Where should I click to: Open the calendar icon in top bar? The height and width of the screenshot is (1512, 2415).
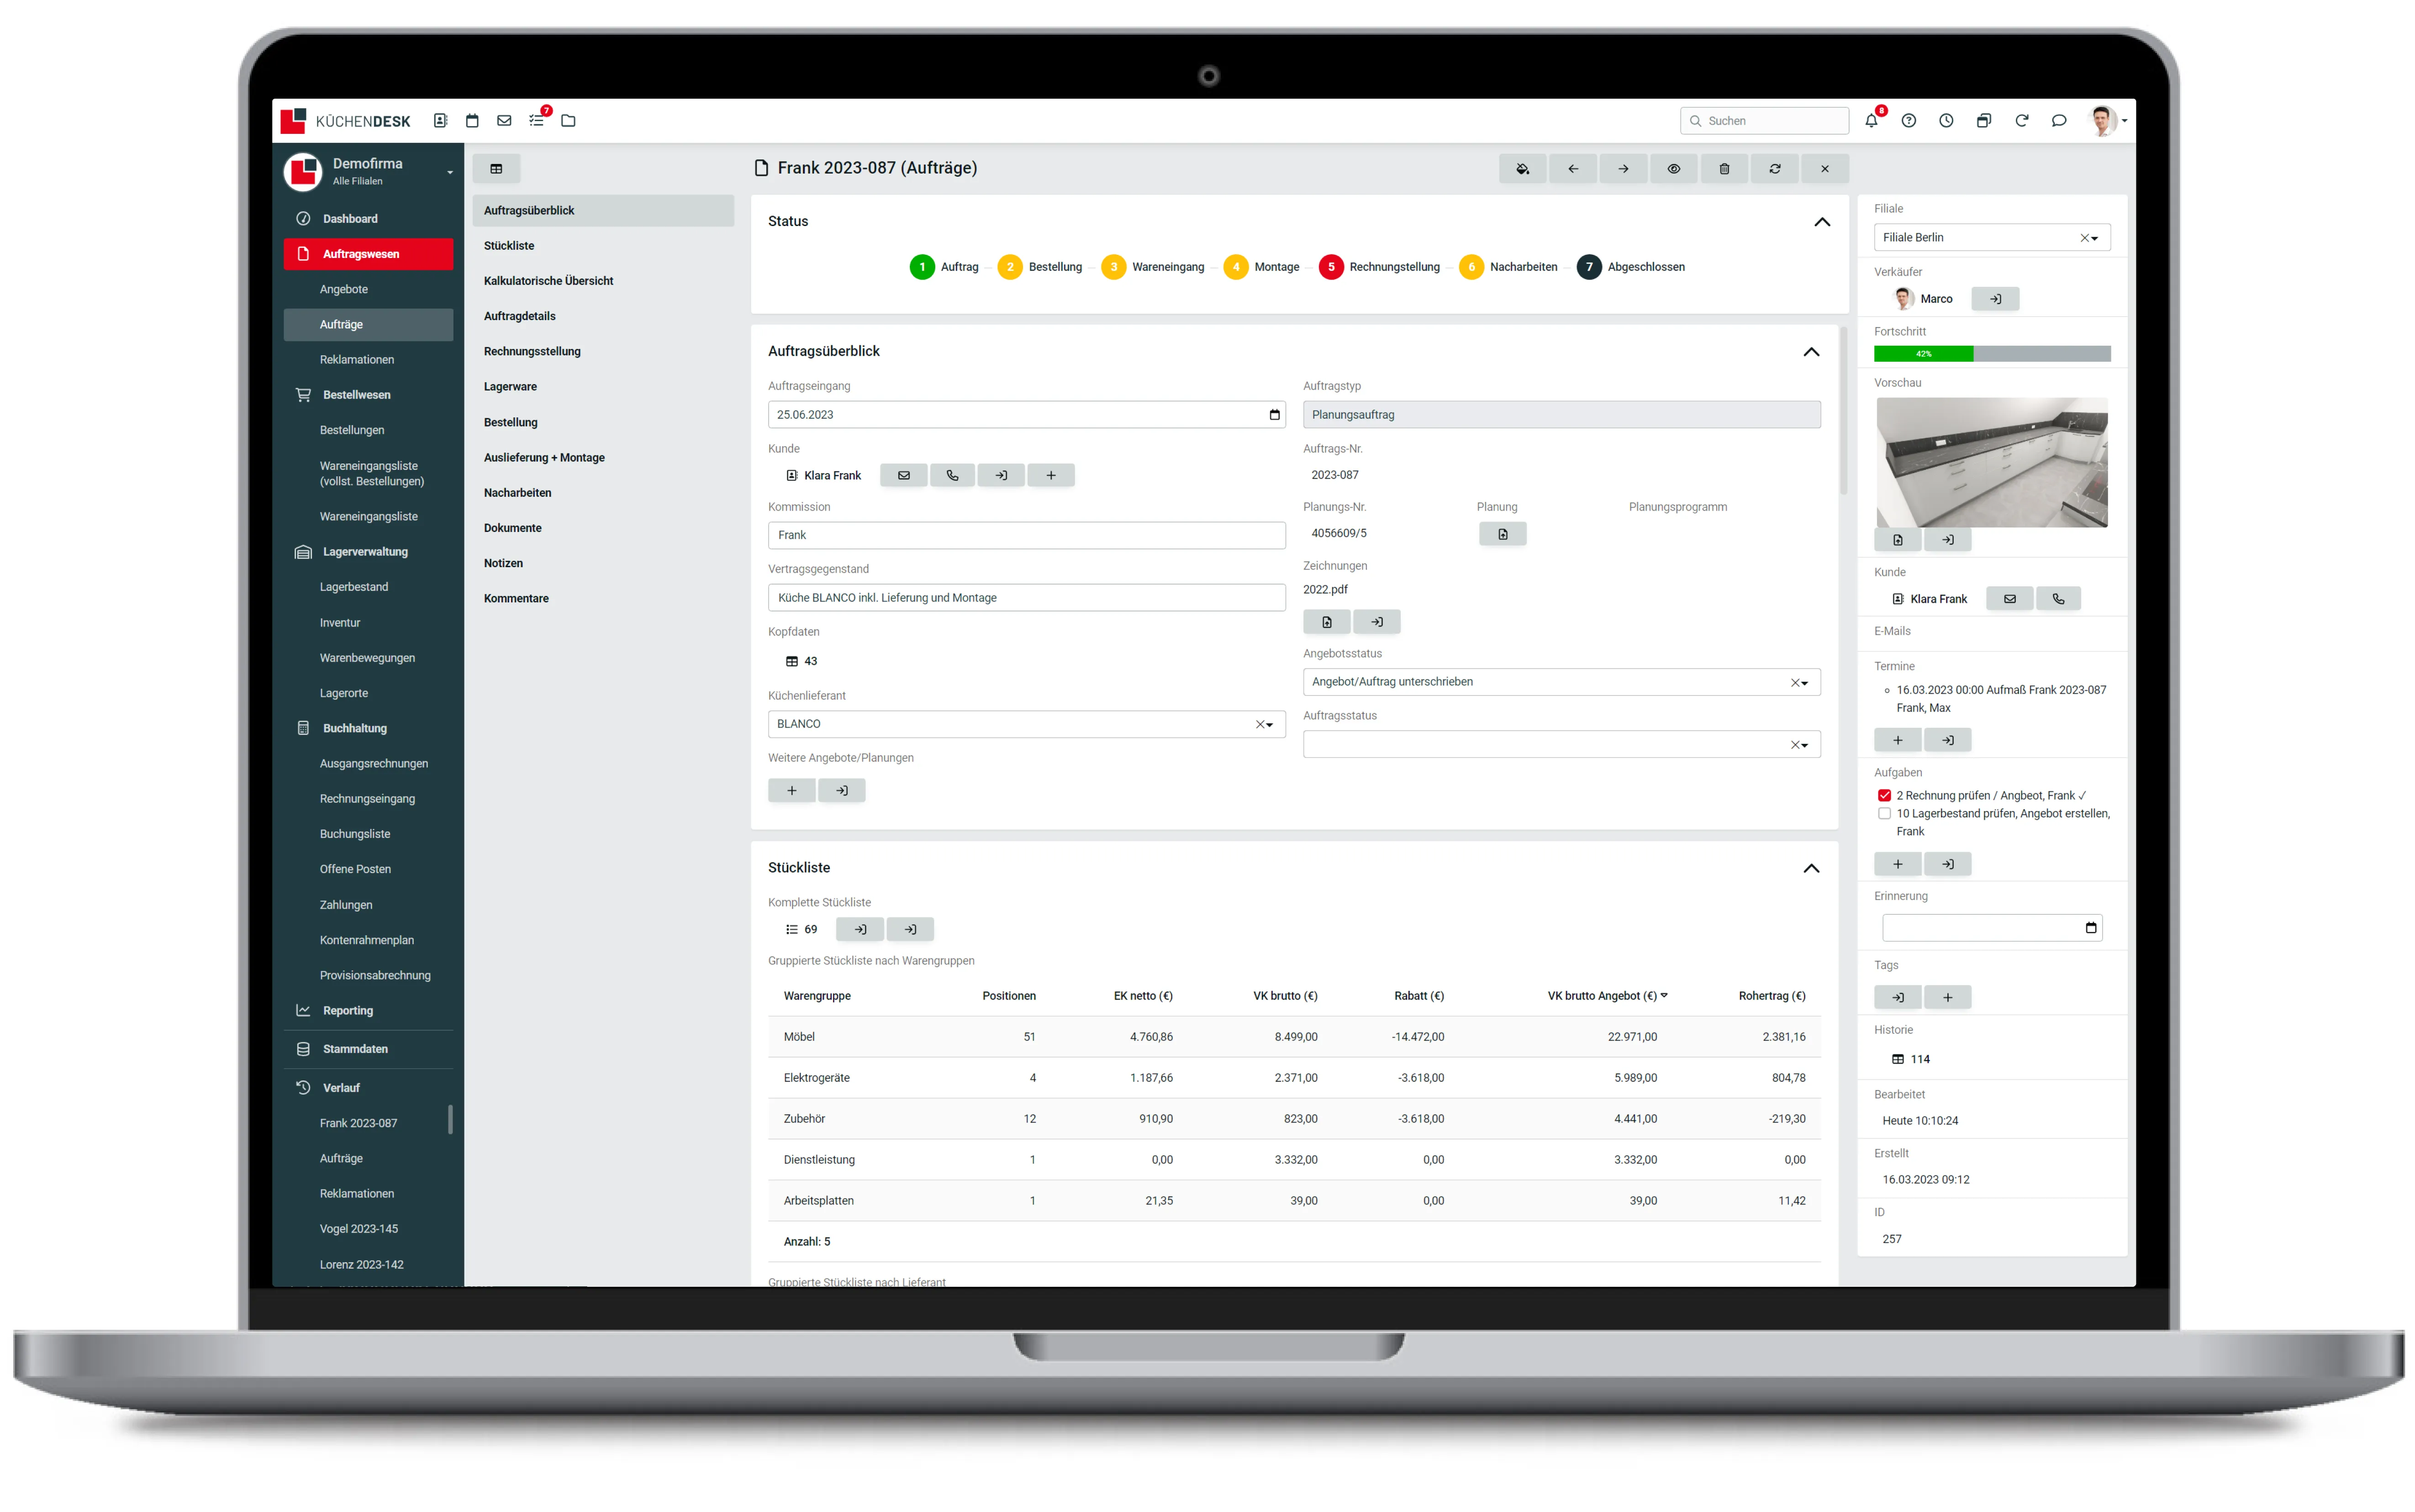coord(472,121)
